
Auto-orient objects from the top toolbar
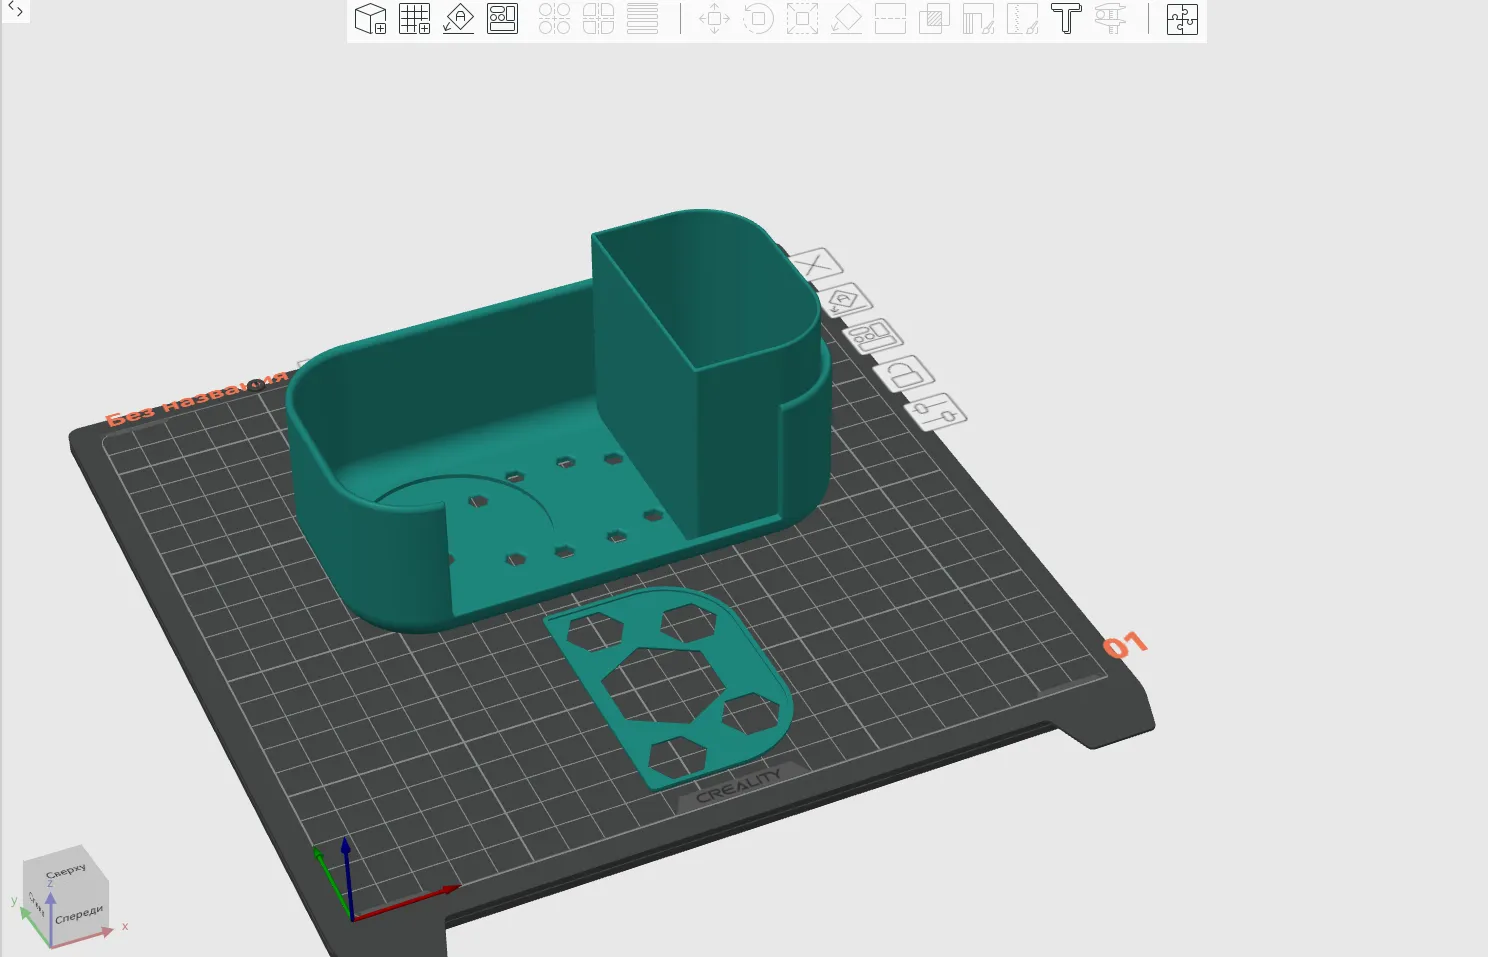(458, 19)
